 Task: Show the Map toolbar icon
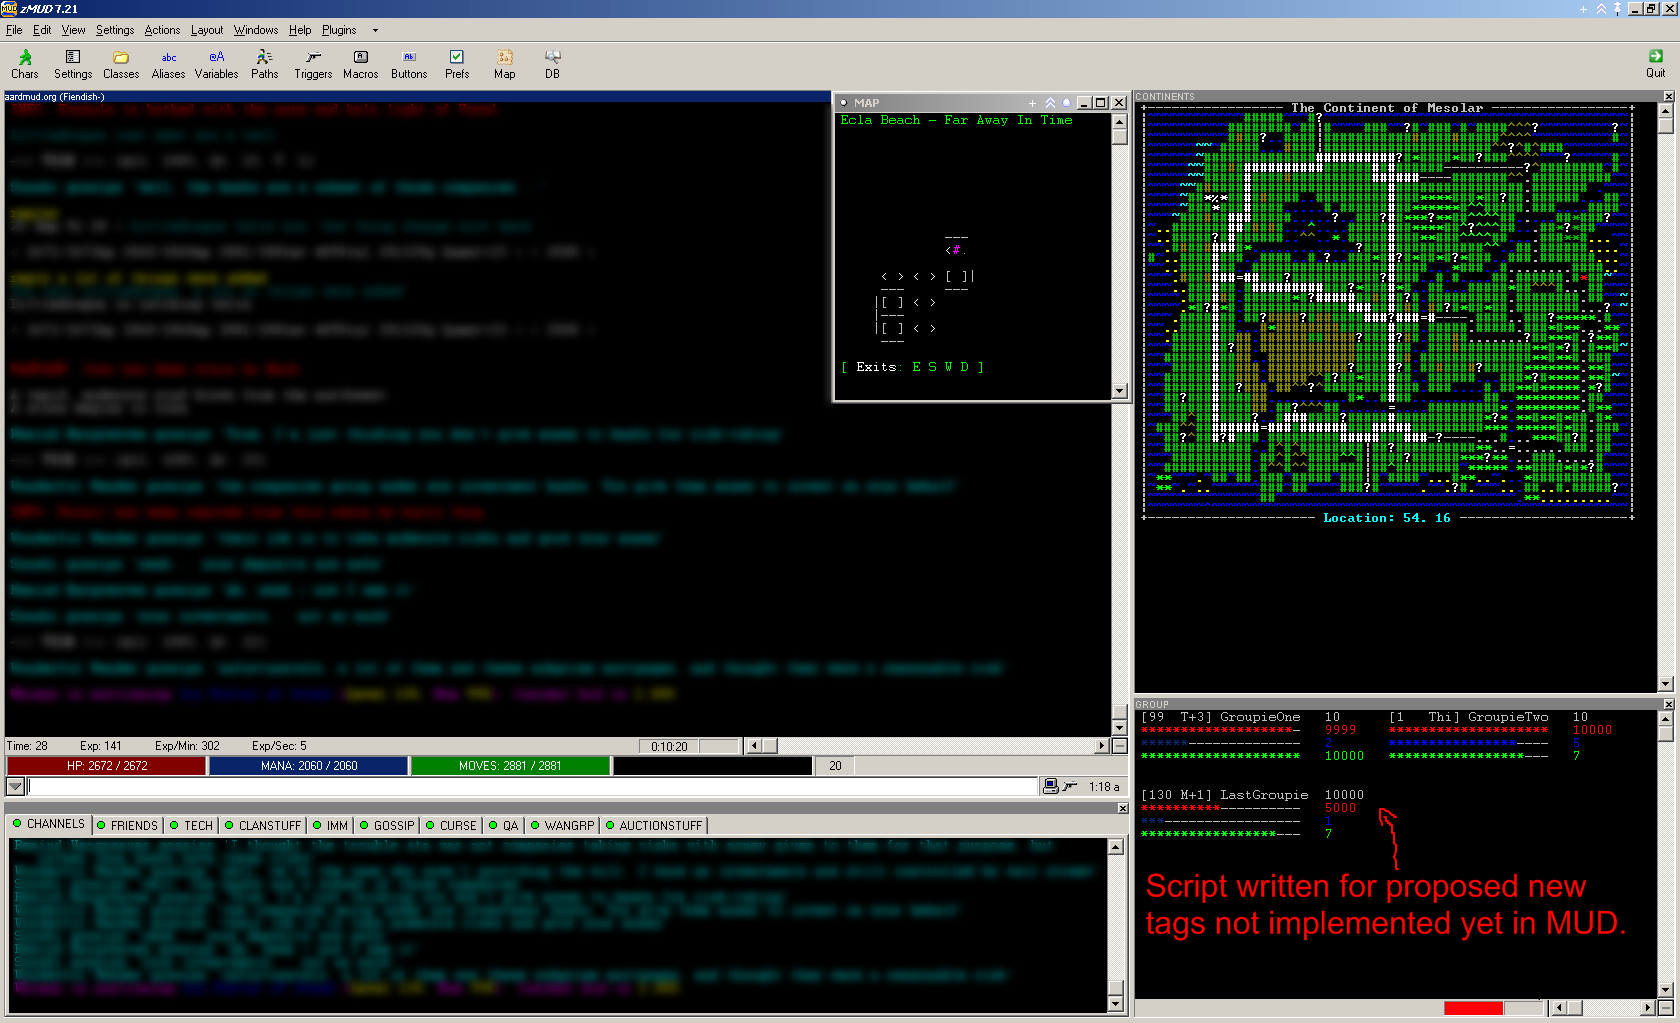click(504, 64)
